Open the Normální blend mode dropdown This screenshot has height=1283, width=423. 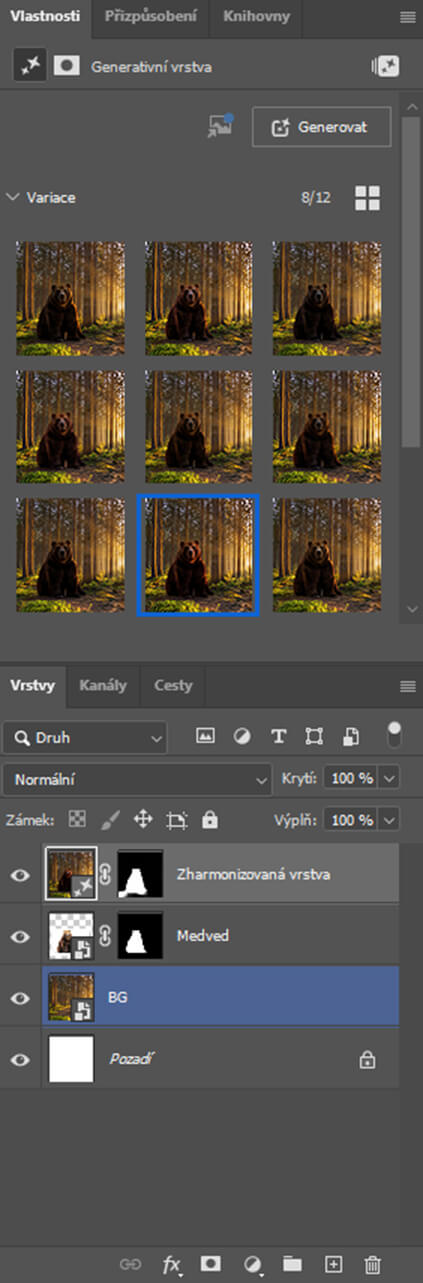tap(137, 778)
